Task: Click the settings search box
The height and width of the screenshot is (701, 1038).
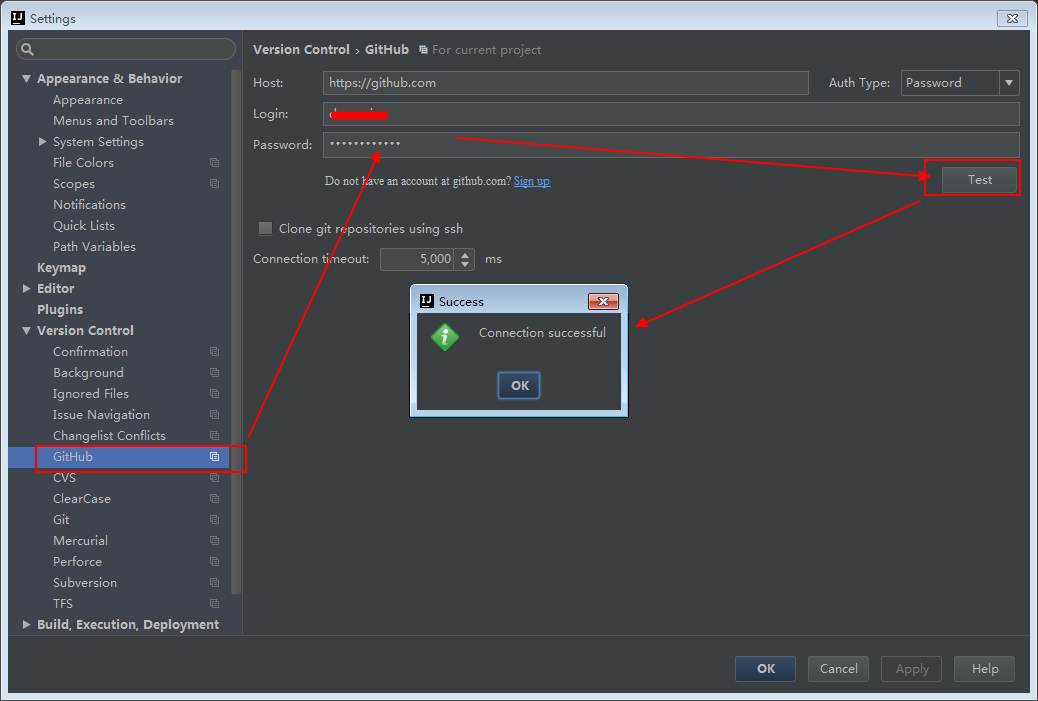Action: pos(126,49)
